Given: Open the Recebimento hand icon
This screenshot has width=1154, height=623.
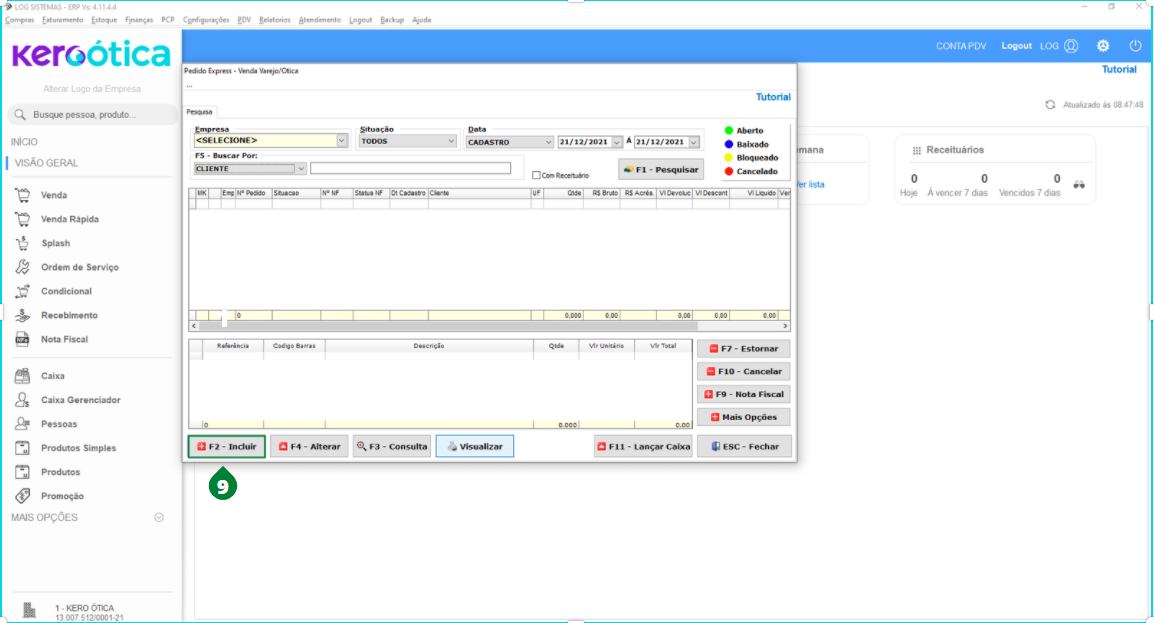Looking at the screenshot, I should click(23, 315).
